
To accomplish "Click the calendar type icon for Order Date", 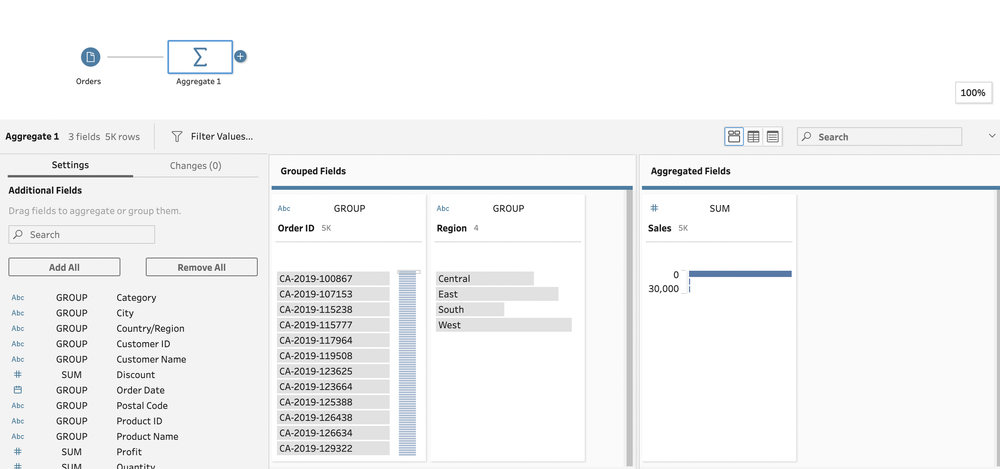I will pyautogui.click(x=18, y=390).
